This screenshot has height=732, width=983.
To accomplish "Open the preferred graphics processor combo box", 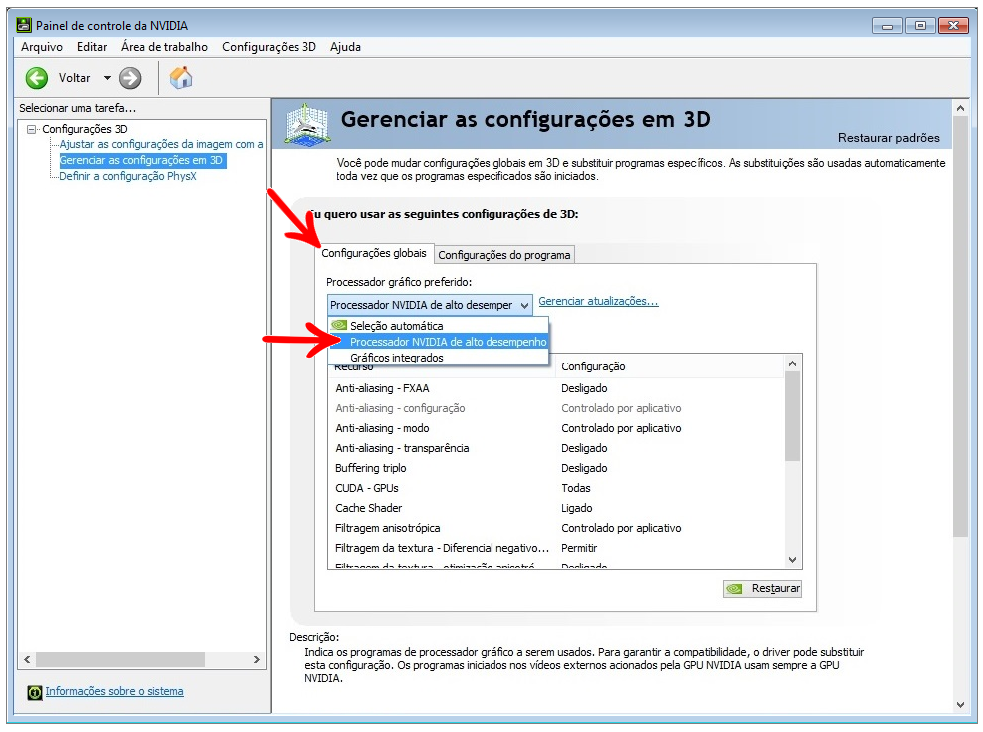I will click(x=429, y=305).
